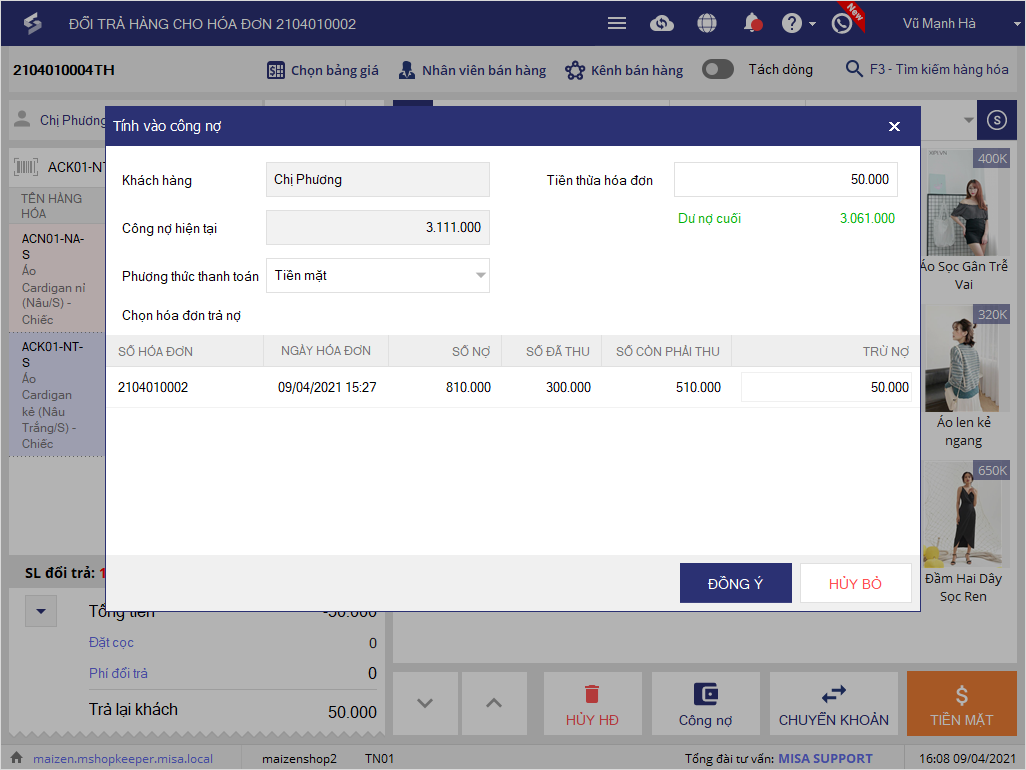Click the HỦY BỎ button
The width and height of the screenshot is (1026, 770).
855,583
